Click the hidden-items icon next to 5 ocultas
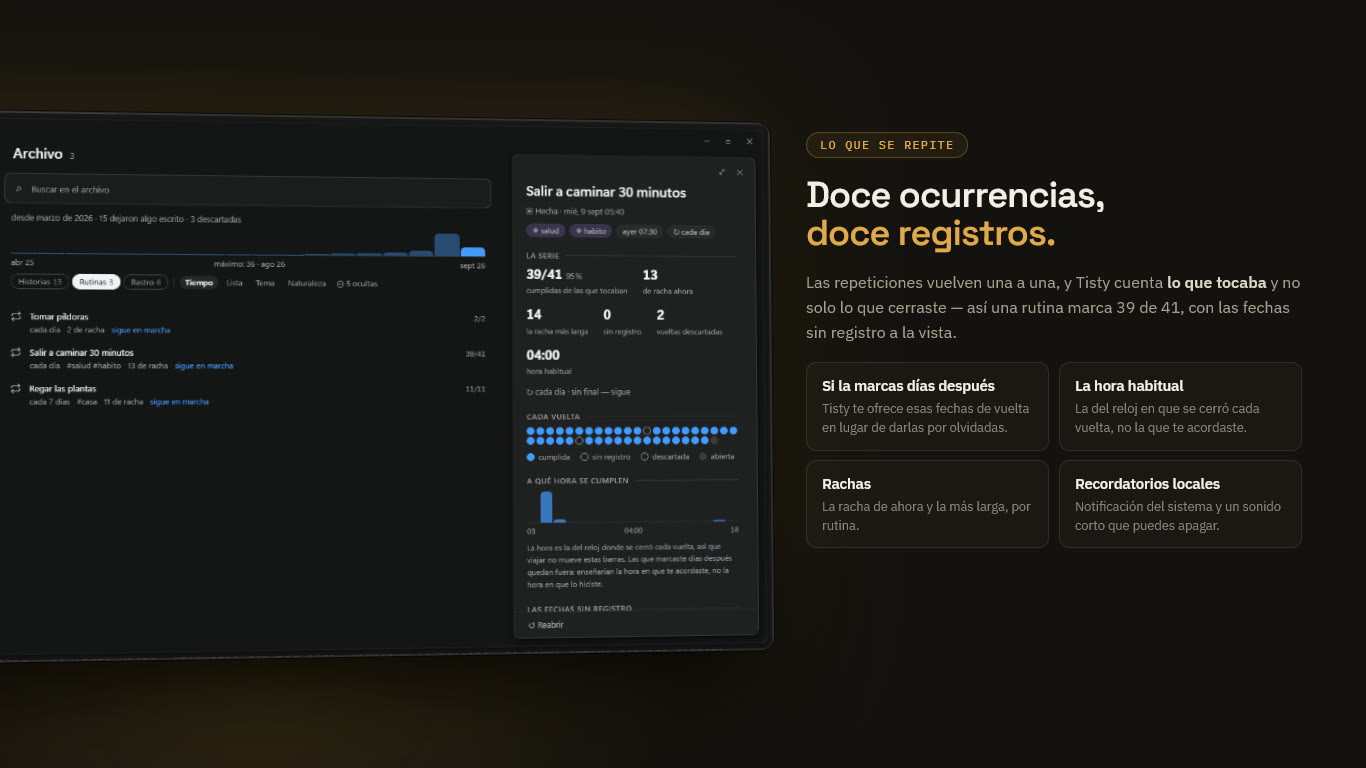 [x=340, y=284]
